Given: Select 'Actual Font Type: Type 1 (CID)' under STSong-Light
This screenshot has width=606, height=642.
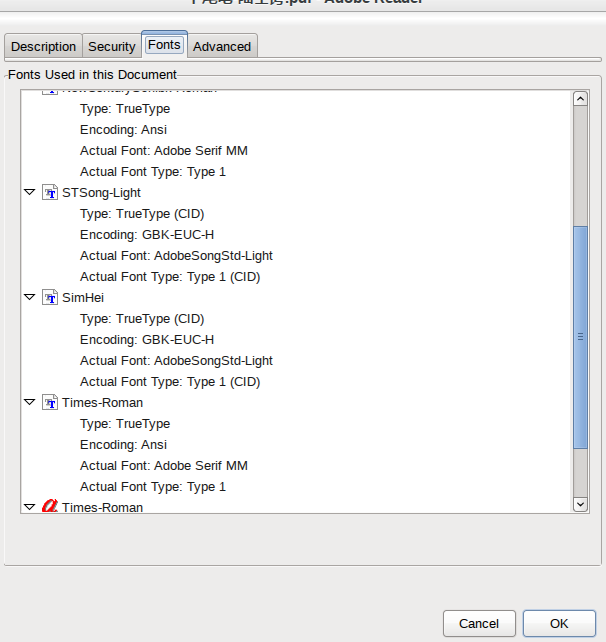Looking at the screenshot, I should pyautogui.click(x=170, y=277).
